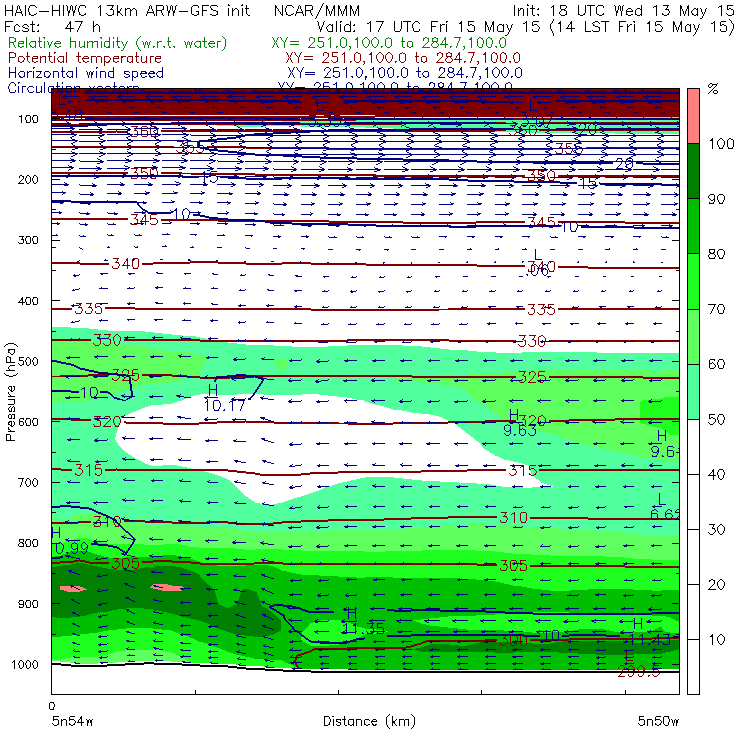Click the 80–90% green colorbar segment

[x=693, y=226]
